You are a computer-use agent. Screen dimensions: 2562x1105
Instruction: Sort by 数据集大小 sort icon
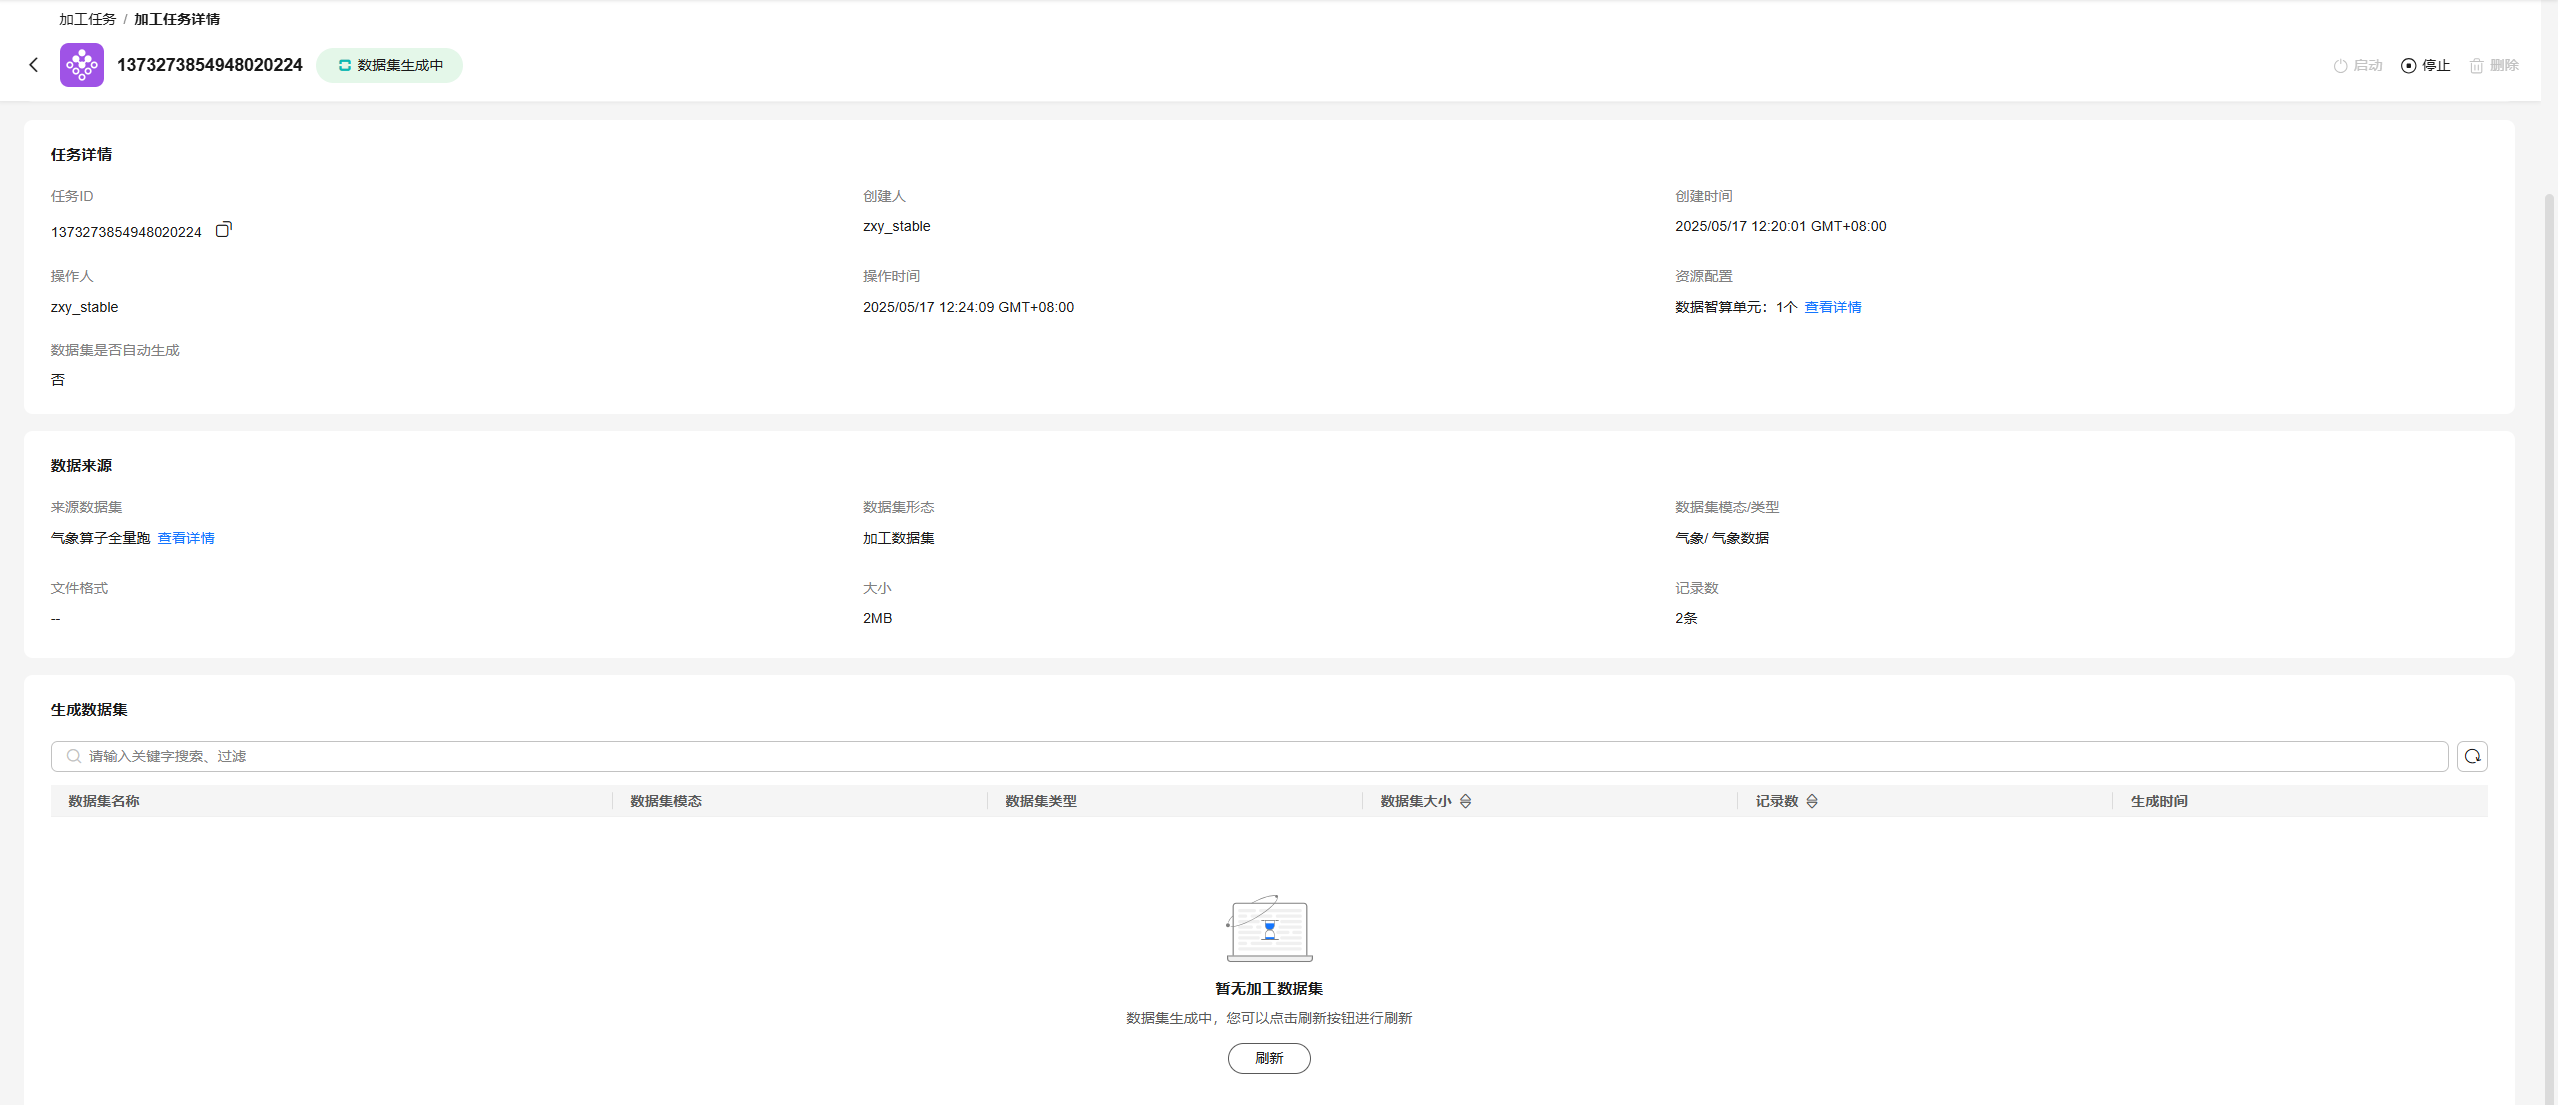(1465, 801)
